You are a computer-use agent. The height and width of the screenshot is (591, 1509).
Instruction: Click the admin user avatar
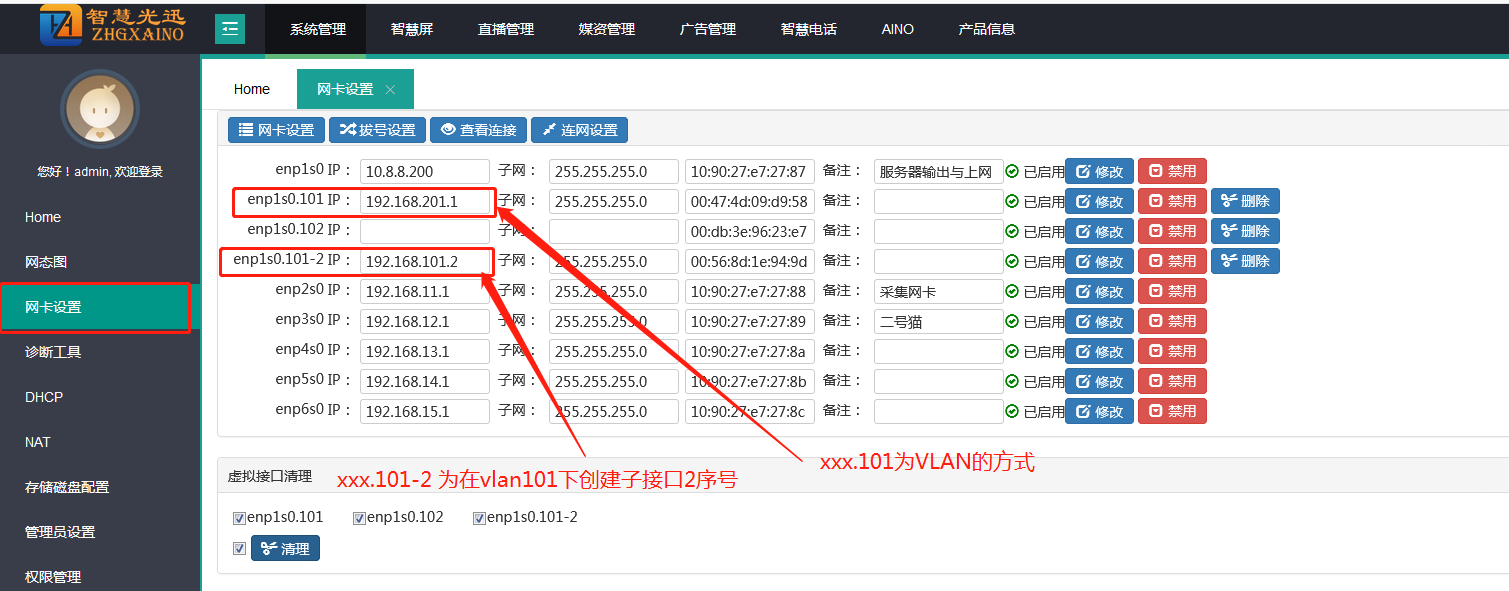[99, 110]
